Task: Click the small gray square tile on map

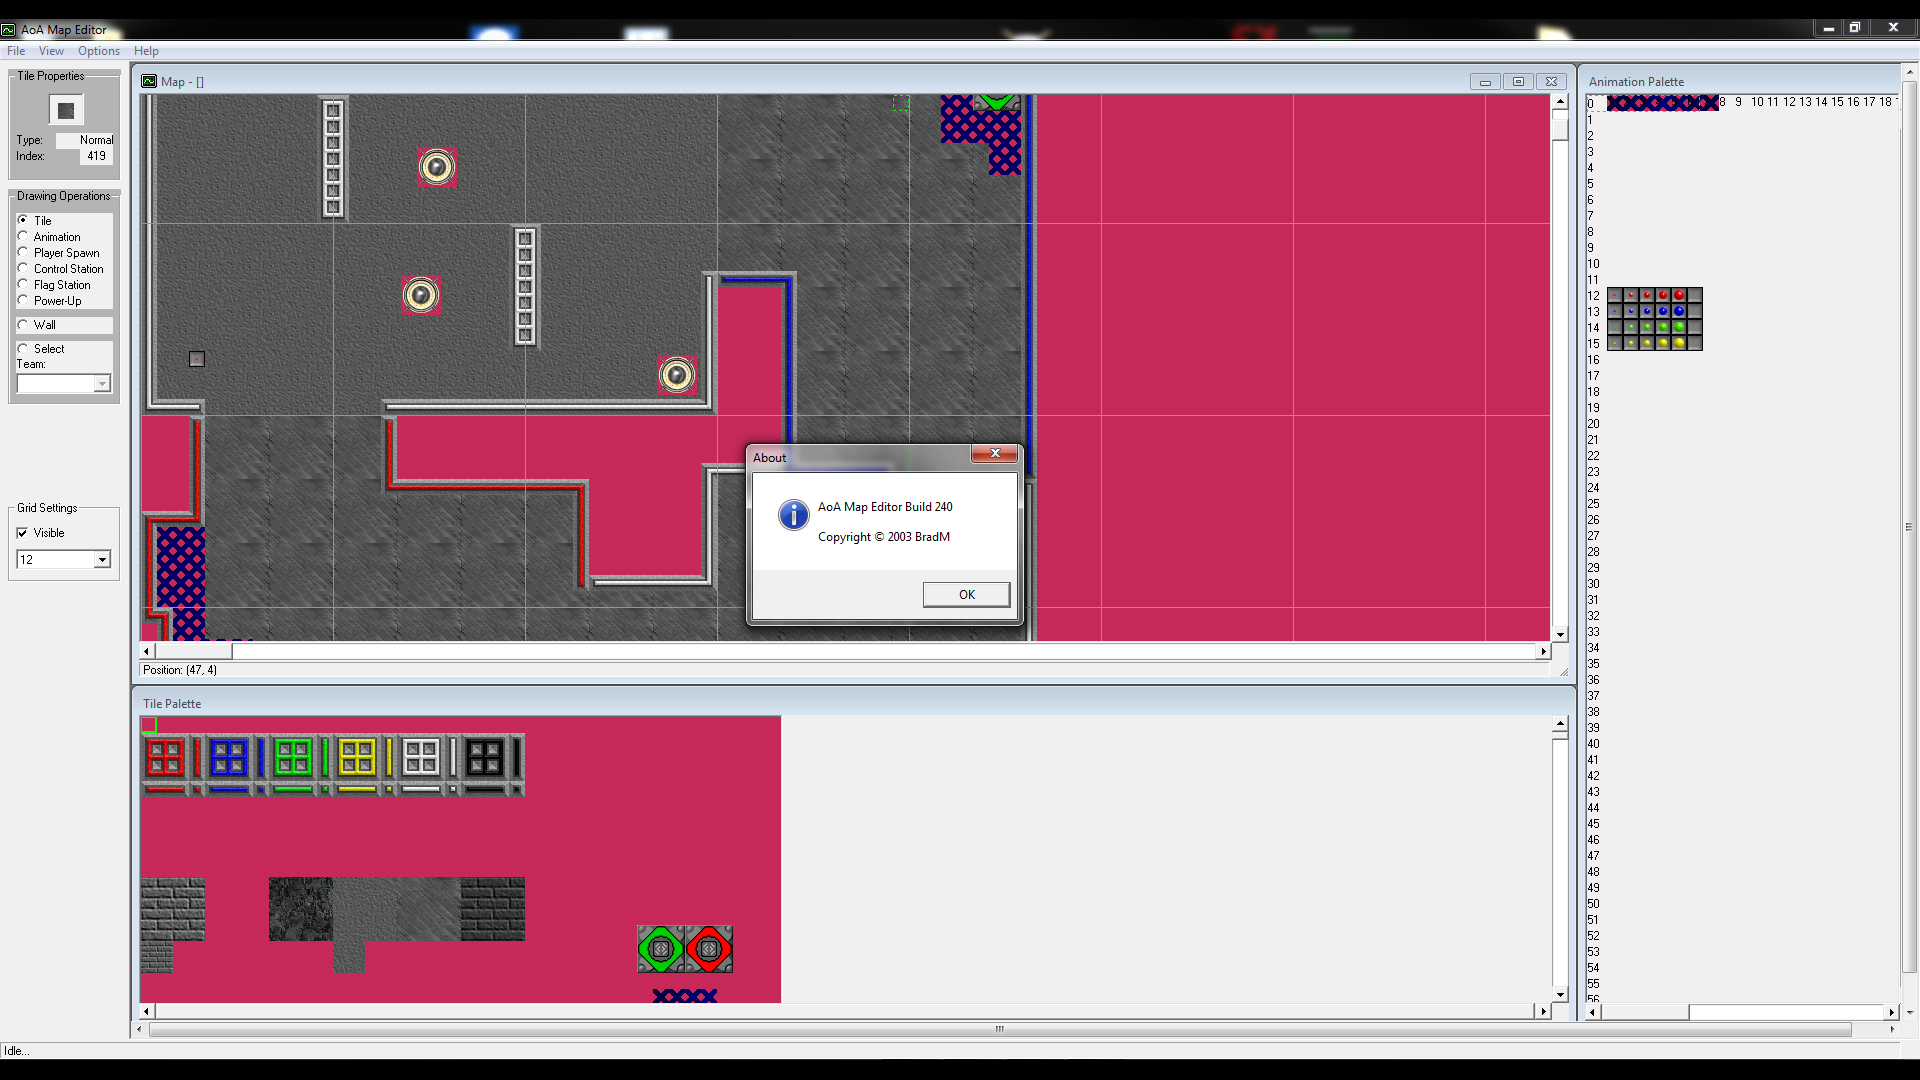Action: point(197,359)
